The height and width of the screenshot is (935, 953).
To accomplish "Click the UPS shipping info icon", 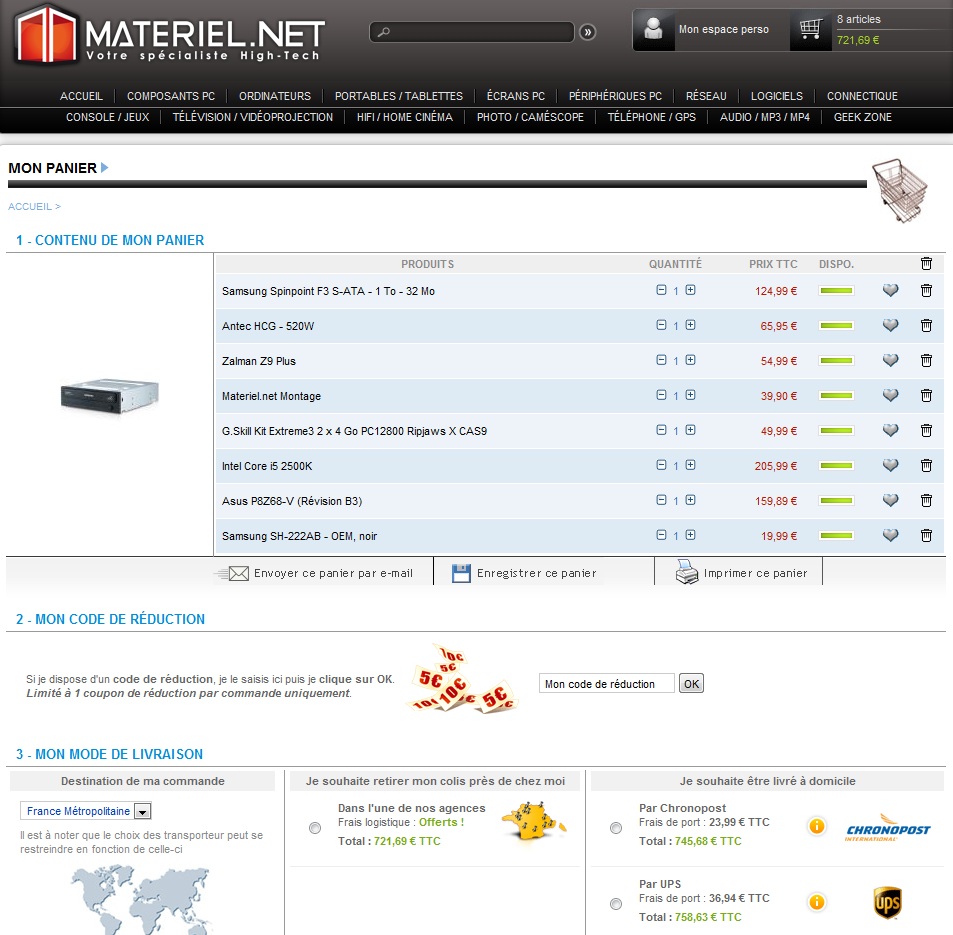I will [x=816, y=903].
